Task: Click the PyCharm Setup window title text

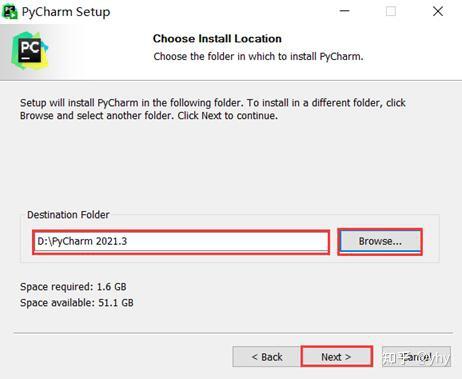Action: tap(66, 12)
